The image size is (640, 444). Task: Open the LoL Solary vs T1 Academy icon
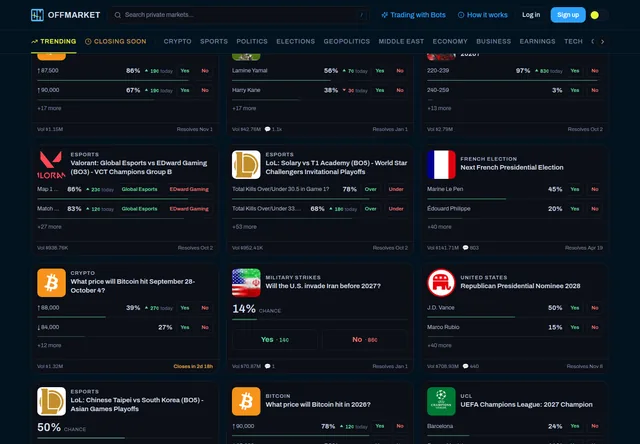tap(246, 165)
